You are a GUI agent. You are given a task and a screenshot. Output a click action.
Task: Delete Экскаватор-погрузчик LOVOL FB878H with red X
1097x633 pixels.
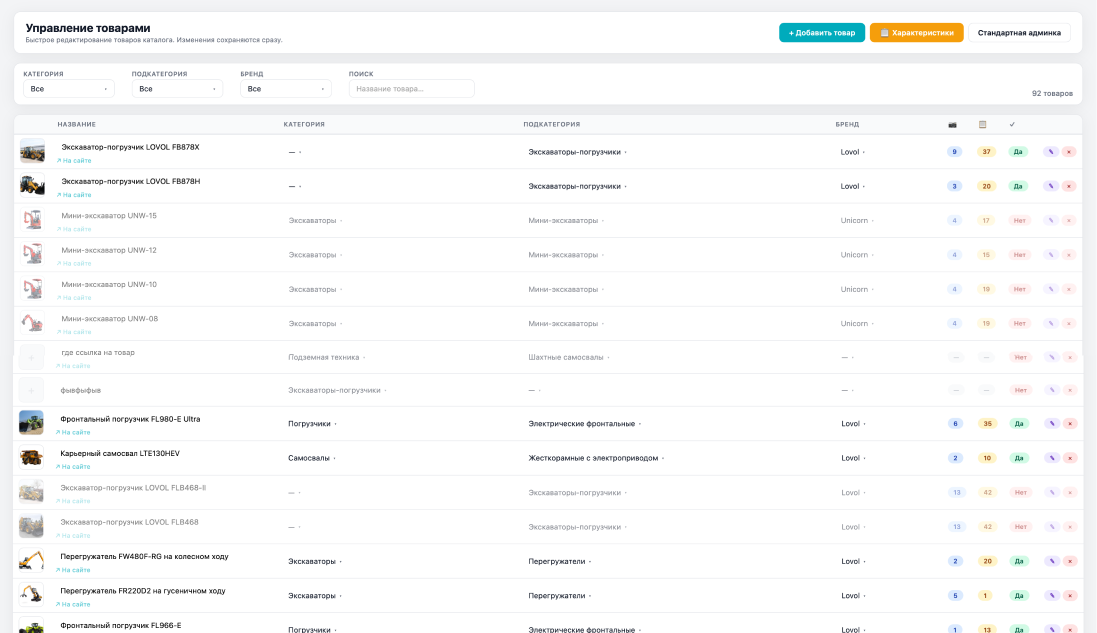click(1069, 186)
